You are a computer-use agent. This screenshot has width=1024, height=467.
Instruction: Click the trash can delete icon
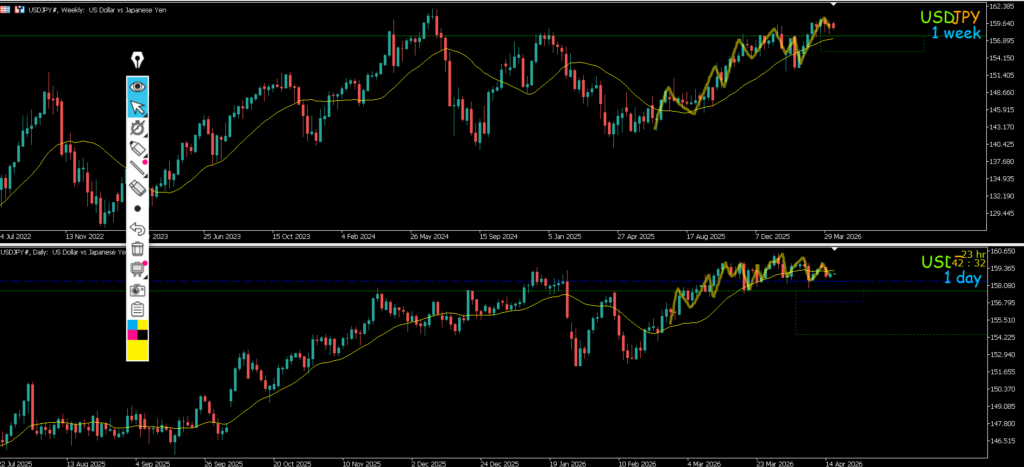(137, 248)
